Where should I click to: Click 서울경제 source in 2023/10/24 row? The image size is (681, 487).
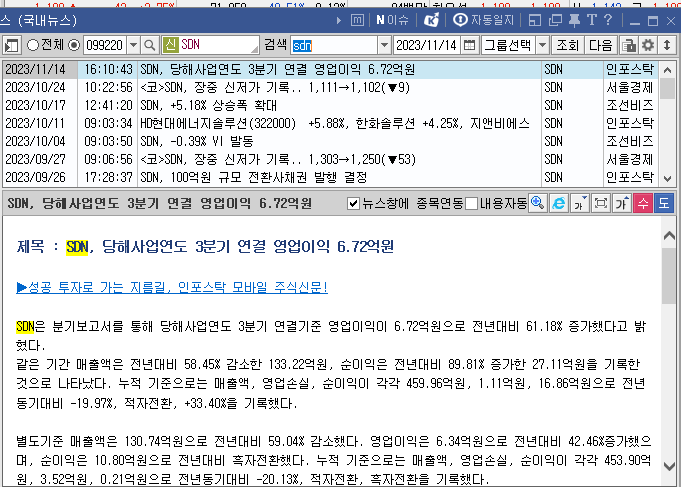point(630,87)
